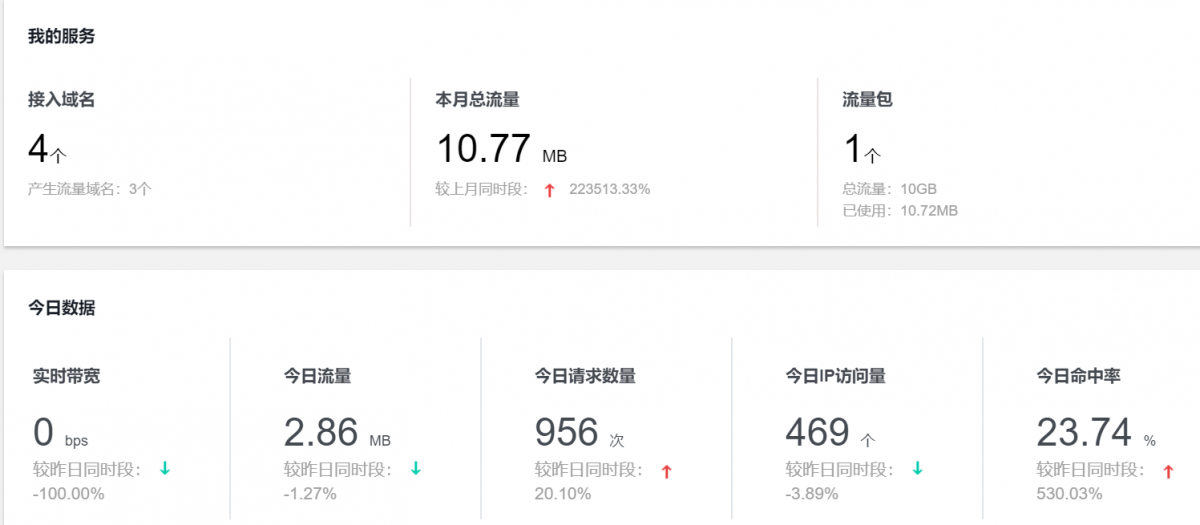
Task: Click red up arrow under 今日命中率
Action: (x=1168, y=471)
